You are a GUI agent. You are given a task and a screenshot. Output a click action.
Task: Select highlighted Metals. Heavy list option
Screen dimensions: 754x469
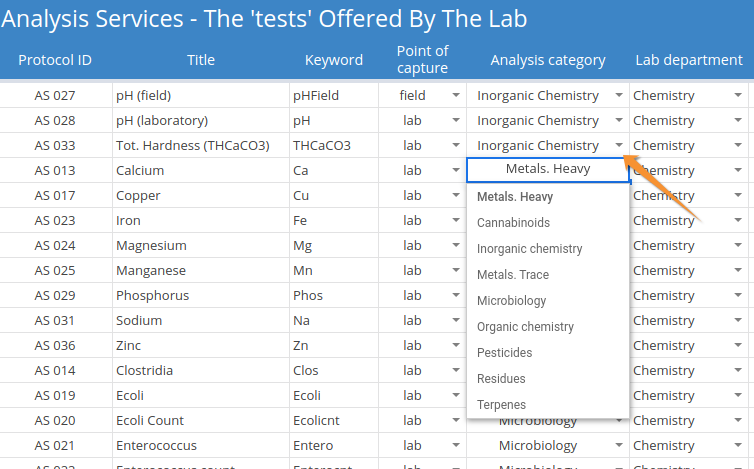(x=515, y=197)
